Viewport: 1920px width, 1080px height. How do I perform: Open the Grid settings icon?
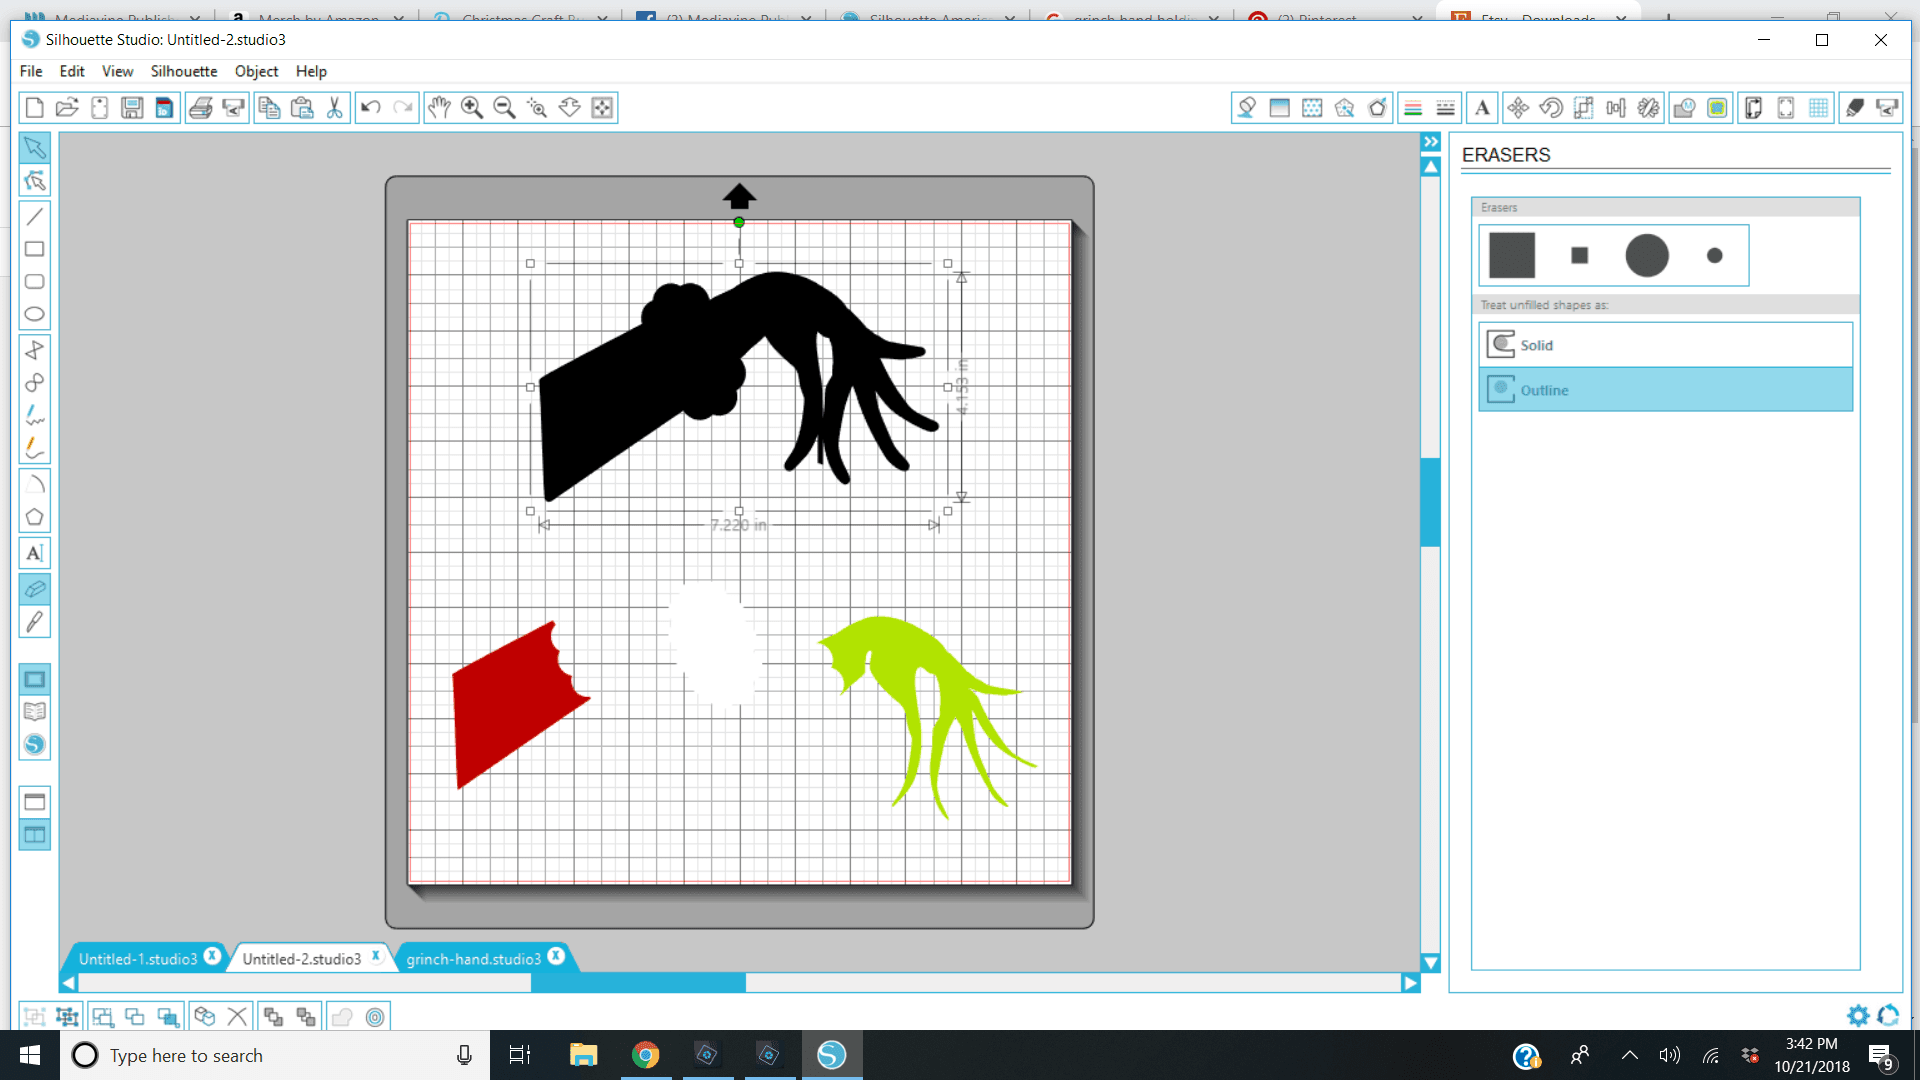tap(1819, 108)
